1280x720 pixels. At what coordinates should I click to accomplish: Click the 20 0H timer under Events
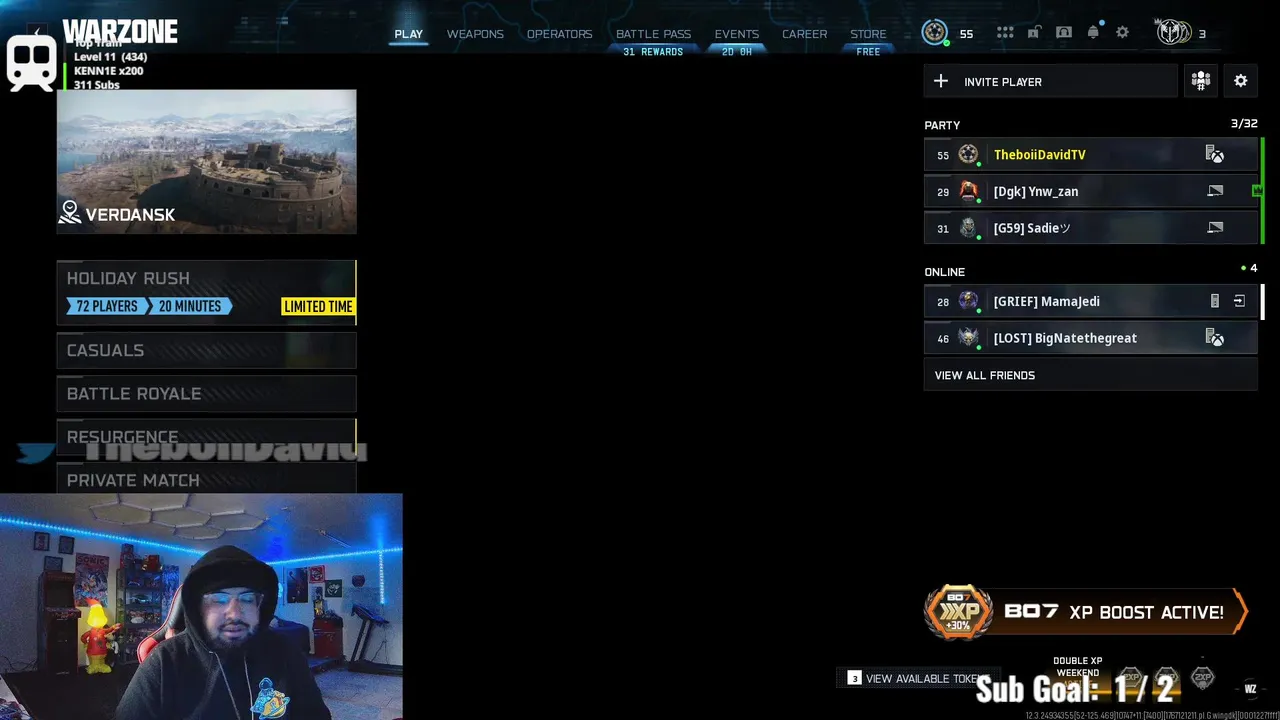[736, 52]
